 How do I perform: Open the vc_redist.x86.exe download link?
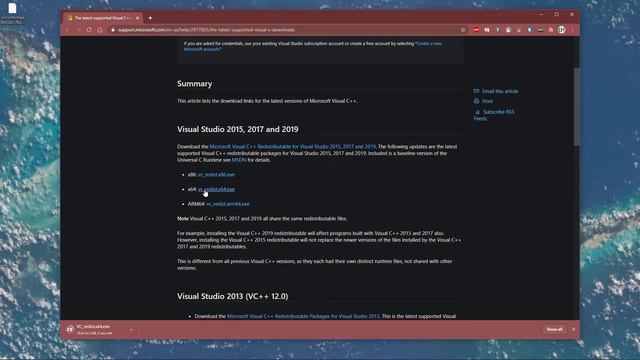(x=216, y=174)
